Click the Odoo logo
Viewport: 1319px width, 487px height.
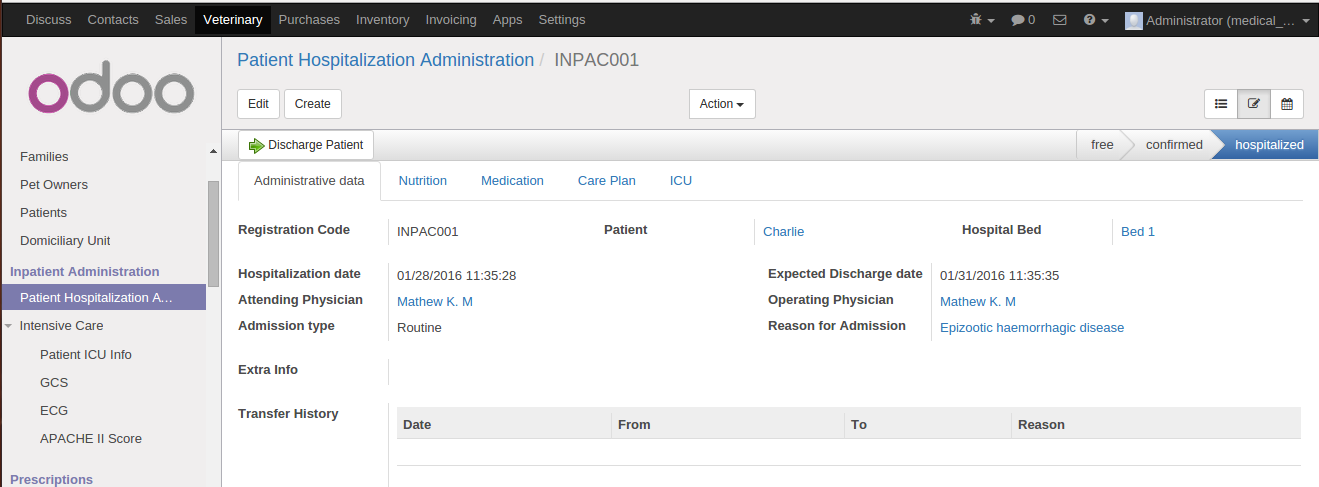[110, 91]
